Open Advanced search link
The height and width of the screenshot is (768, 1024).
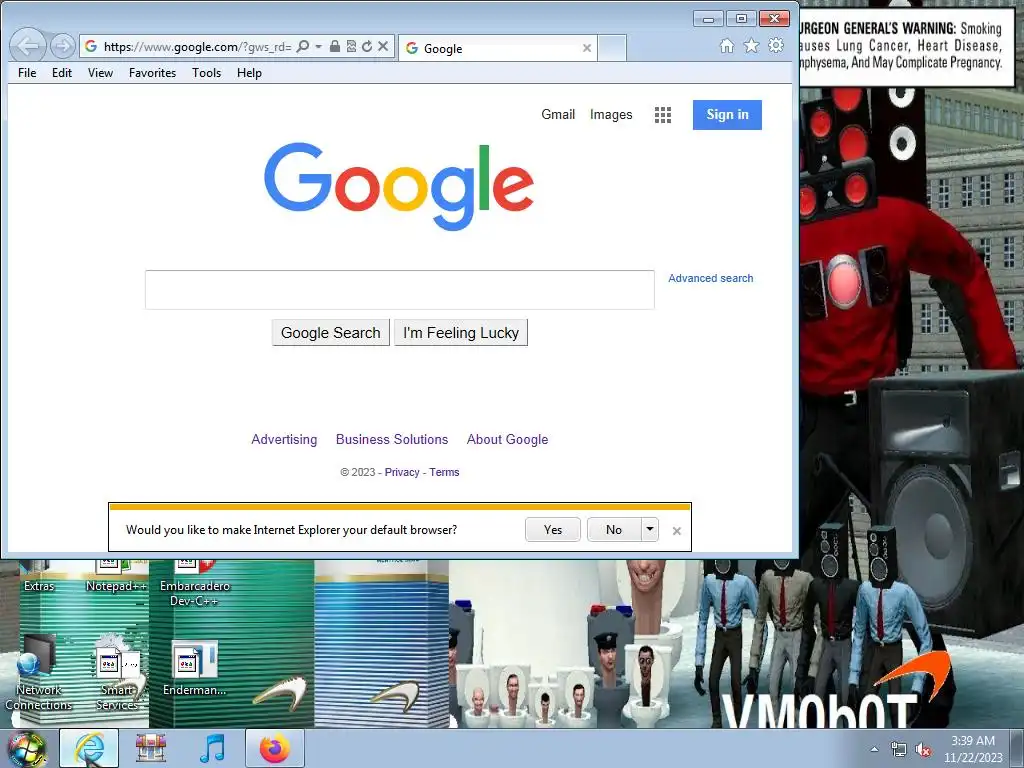(711, 278)
